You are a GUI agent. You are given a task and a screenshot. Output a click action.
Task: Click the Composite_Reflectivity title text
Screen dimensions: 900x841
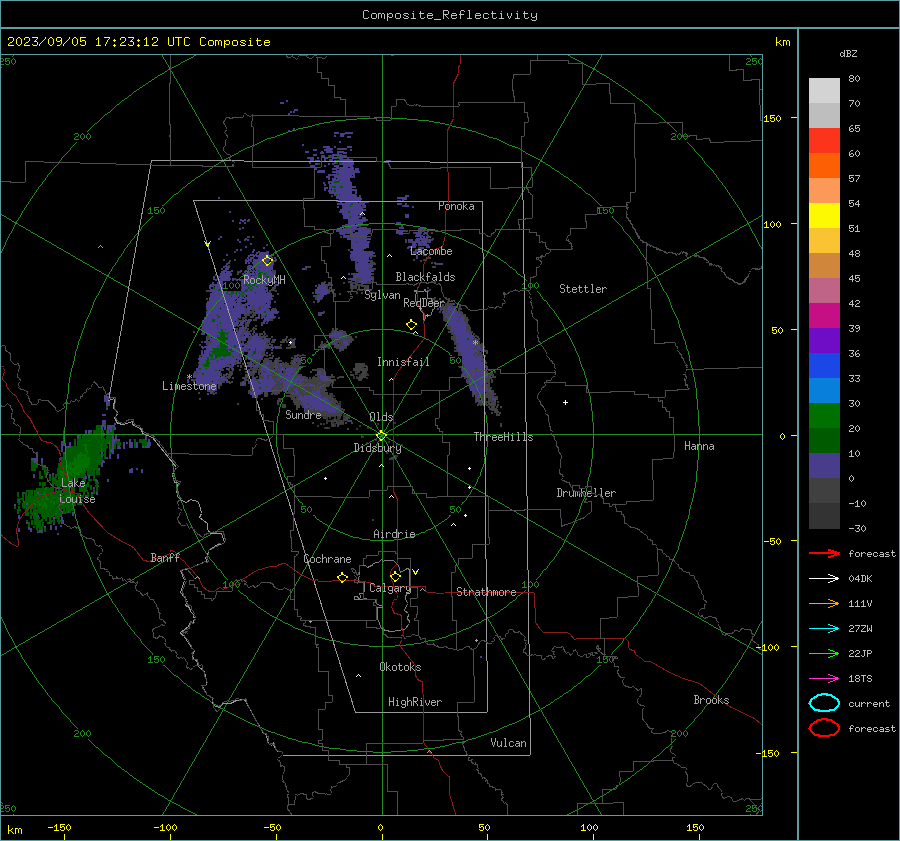click(450, 15)
